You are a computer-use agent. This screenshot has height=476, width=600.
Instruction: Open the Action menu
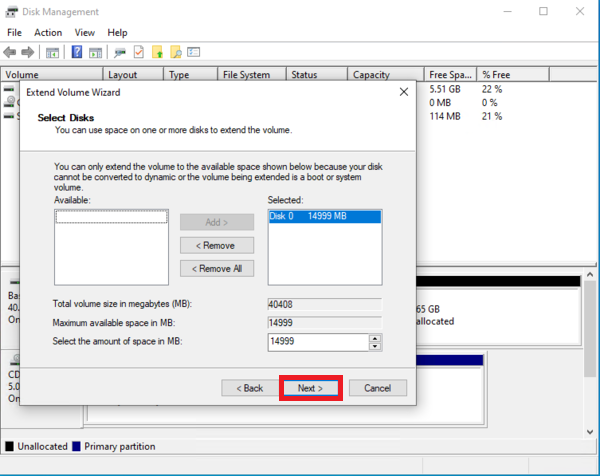tap(48, 33)
